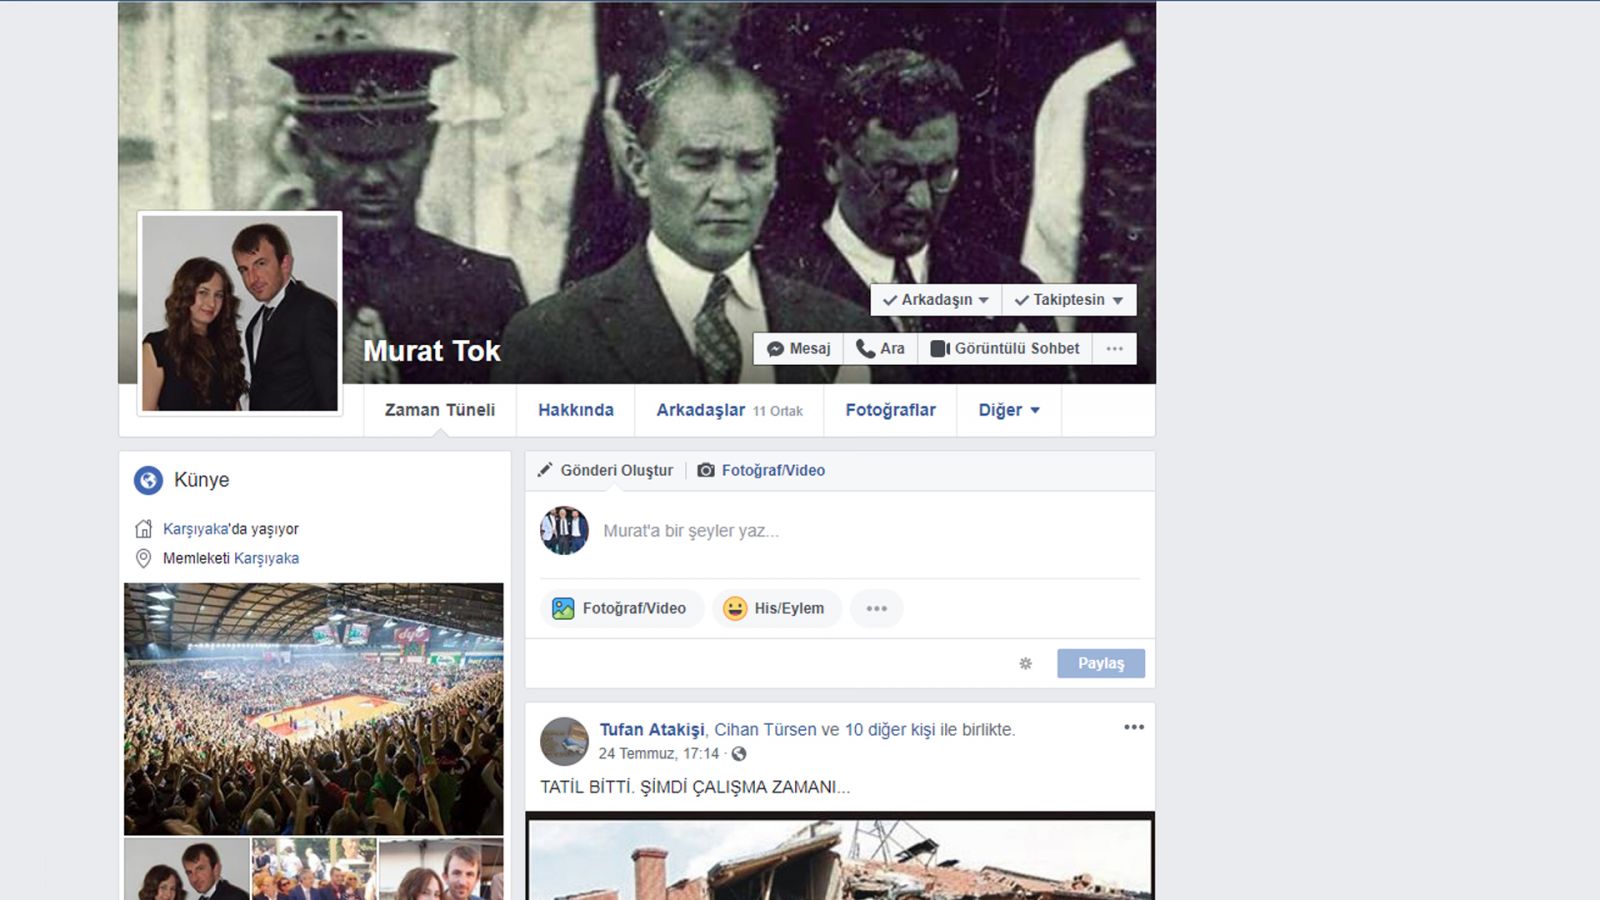
Task: Click the green photo icon for Fotoğraf/Video
Action: pyautogui.click(x=563, y=608)
